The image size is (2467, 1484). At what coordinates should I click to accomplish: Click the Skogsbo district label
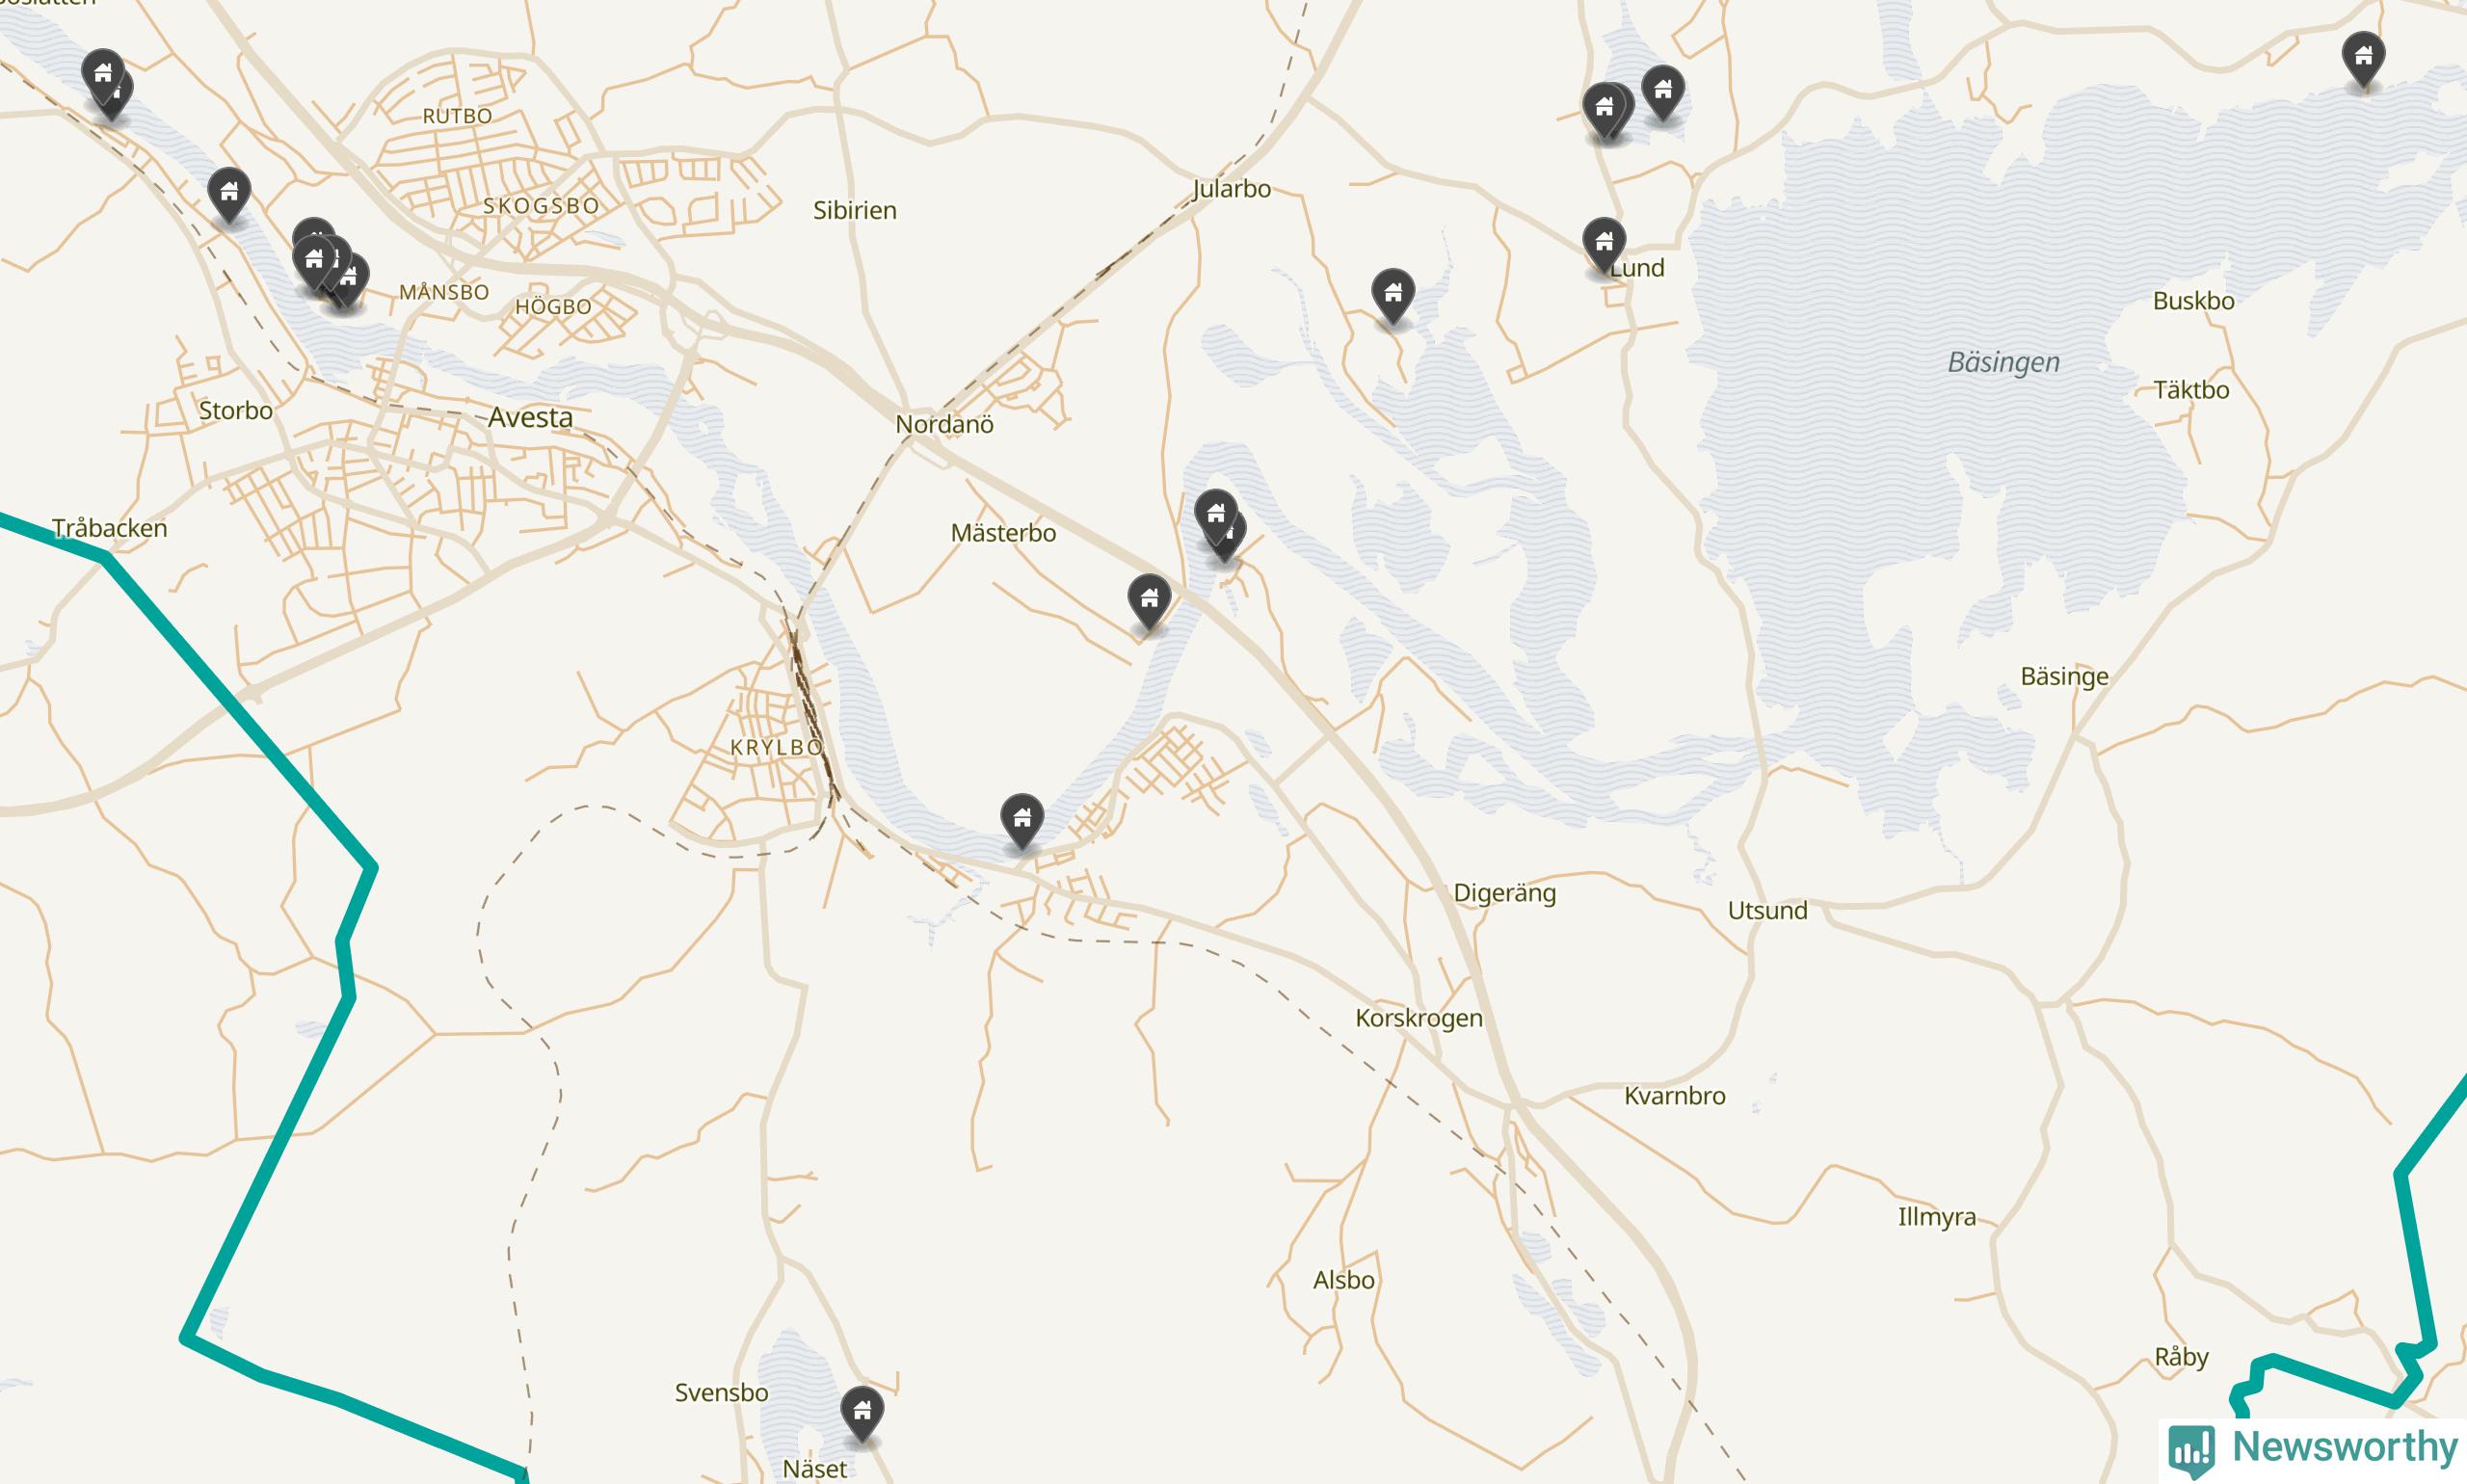click(x=541, y=206)
